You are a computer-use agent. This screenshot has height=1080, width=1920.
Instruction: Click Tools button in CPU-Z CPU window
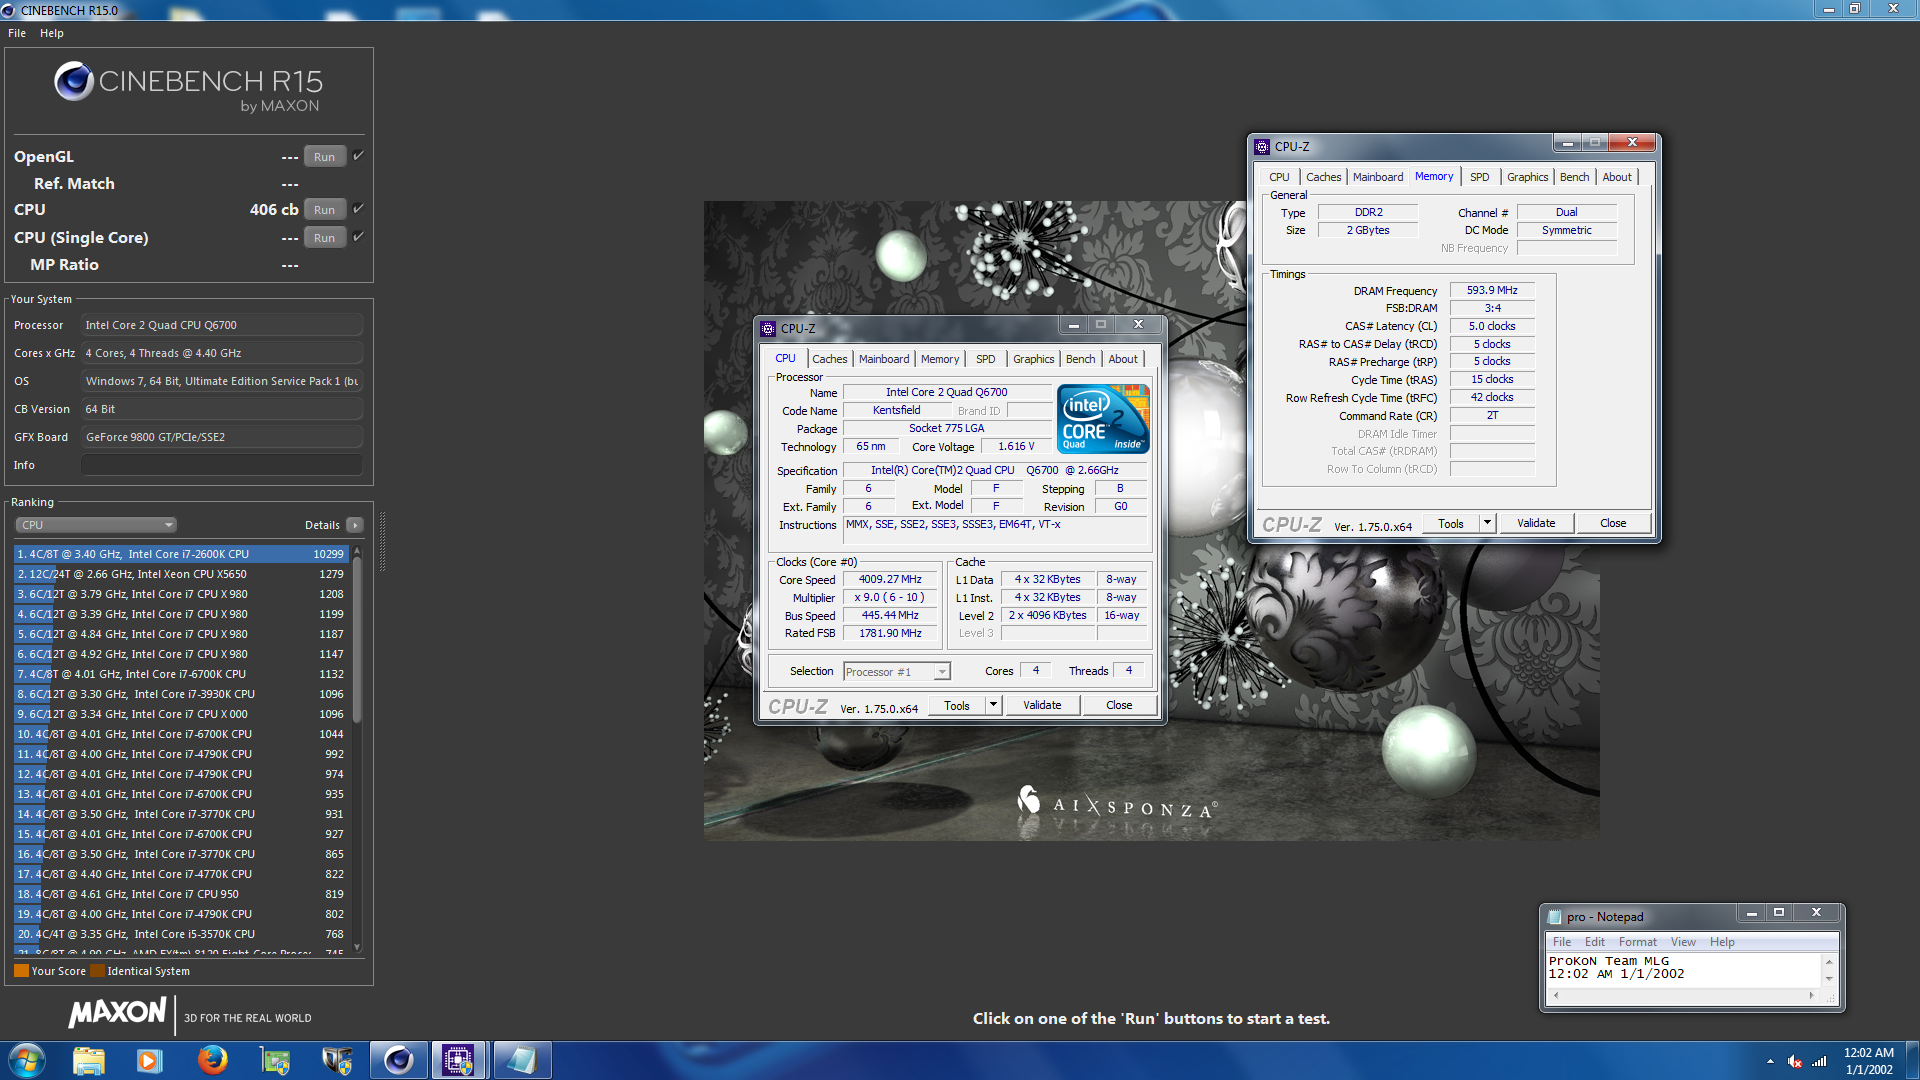pos(957,705)
